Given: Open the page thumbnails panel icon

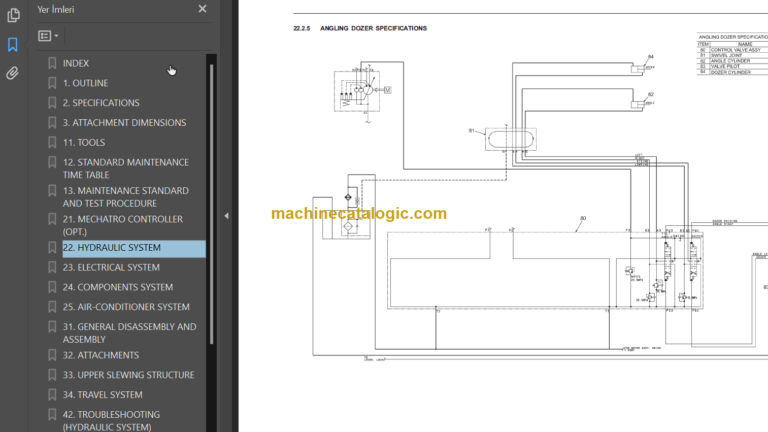Looking at the screenshot, I should click(x=13, y=15).
